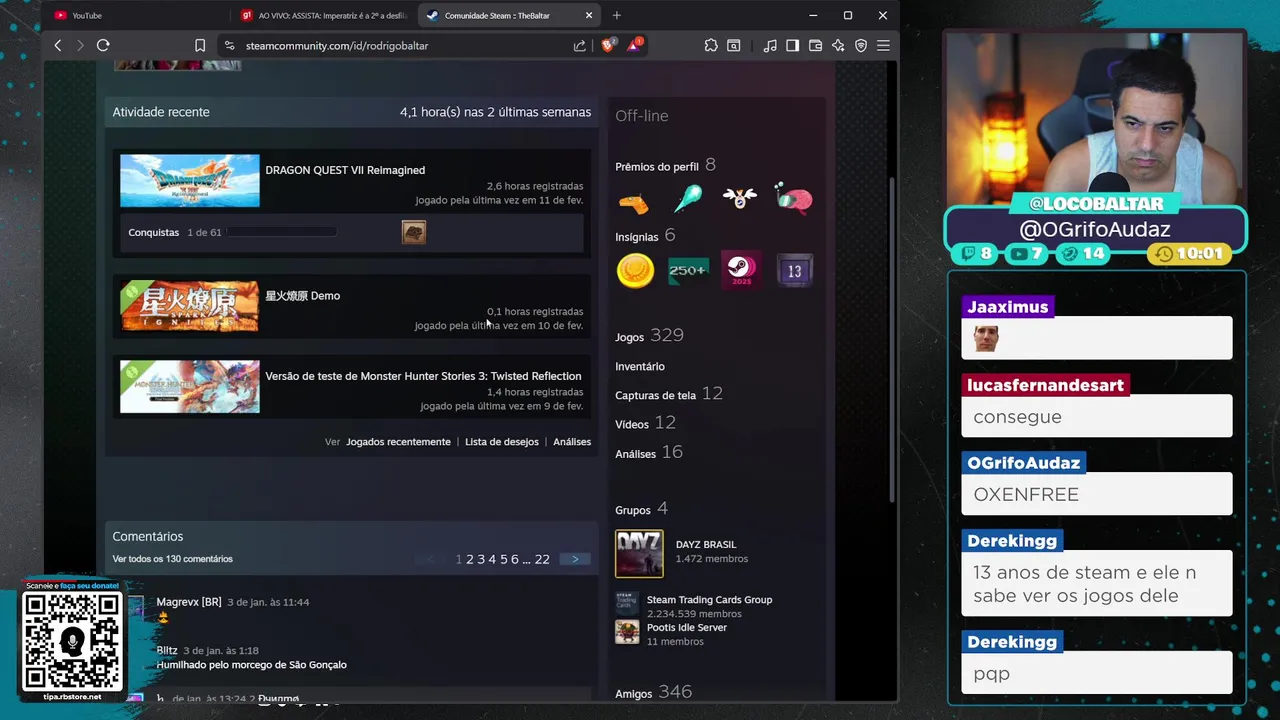Open the playlist music note icon
This screenshot has width=1280, height=720.
coord(769,45)
